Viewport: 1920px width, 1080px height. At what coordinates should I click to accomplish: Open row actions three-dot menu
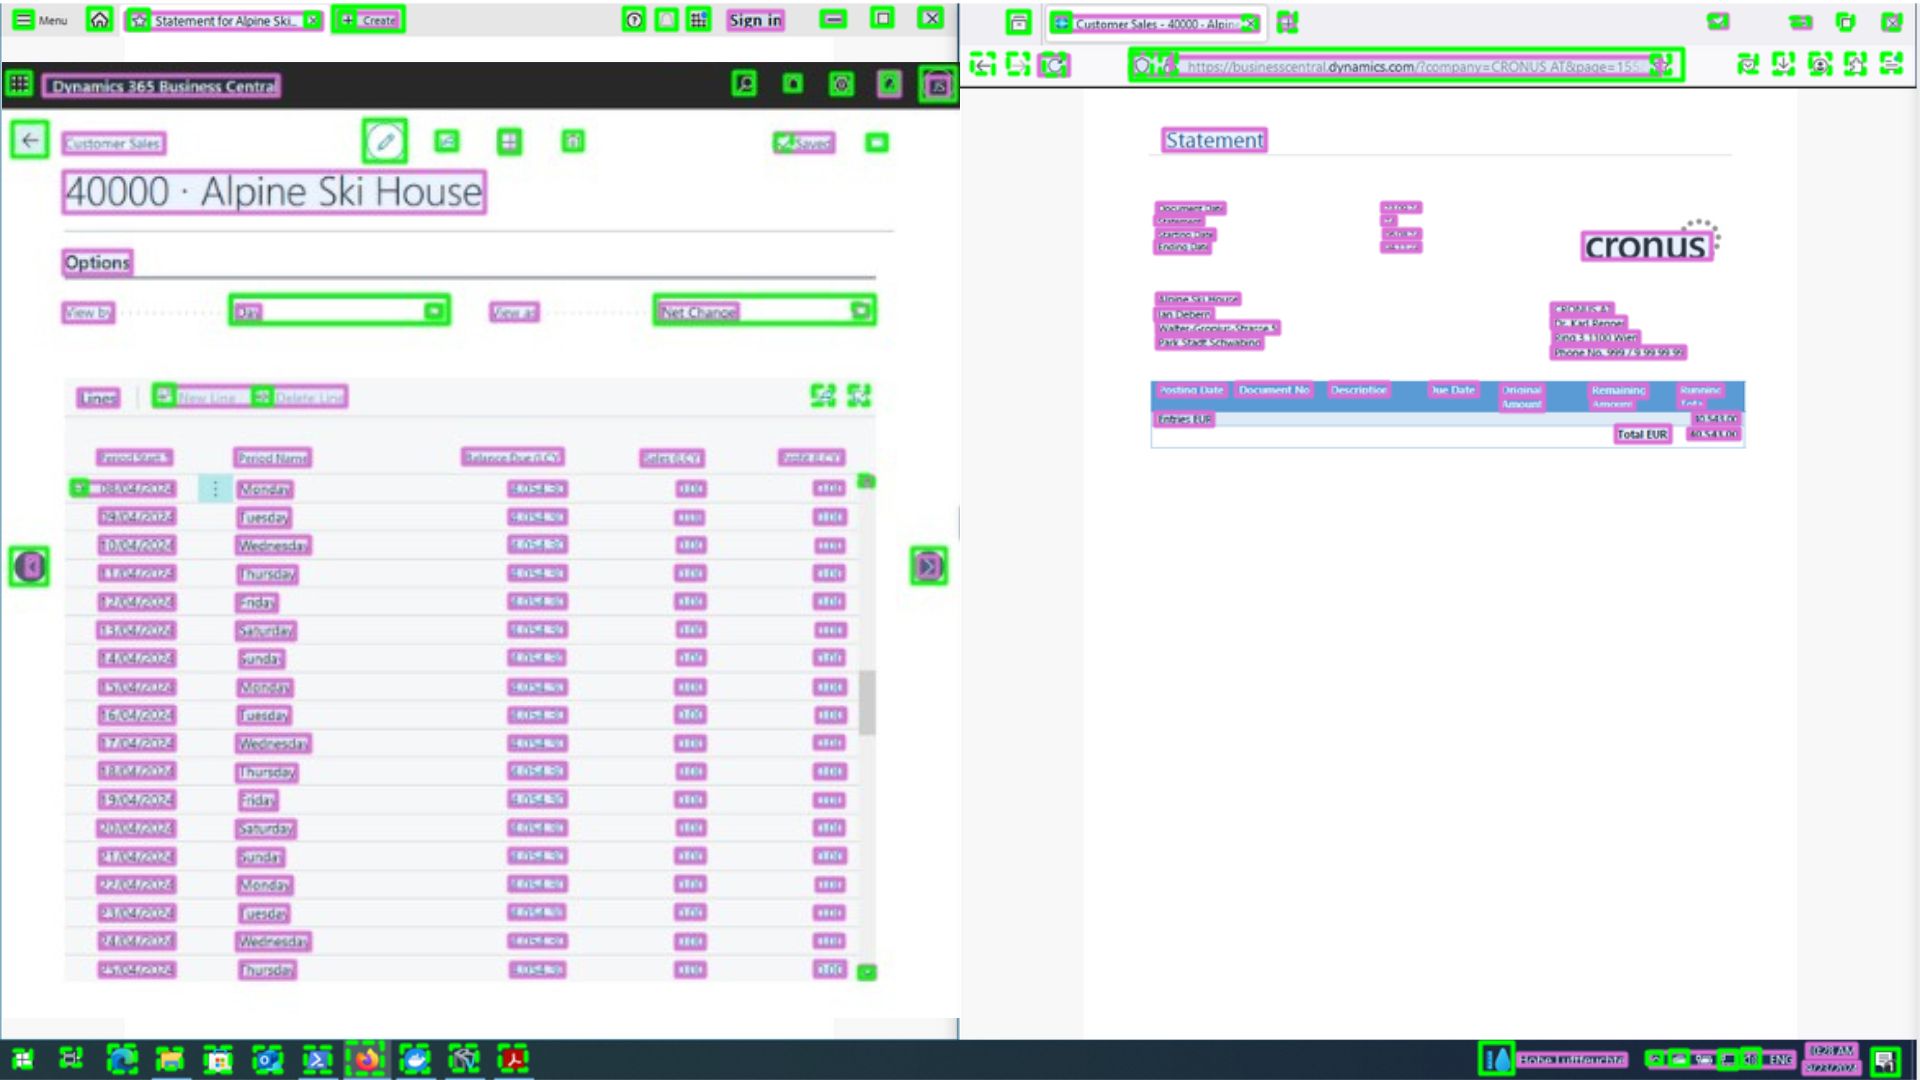(215, 488)
